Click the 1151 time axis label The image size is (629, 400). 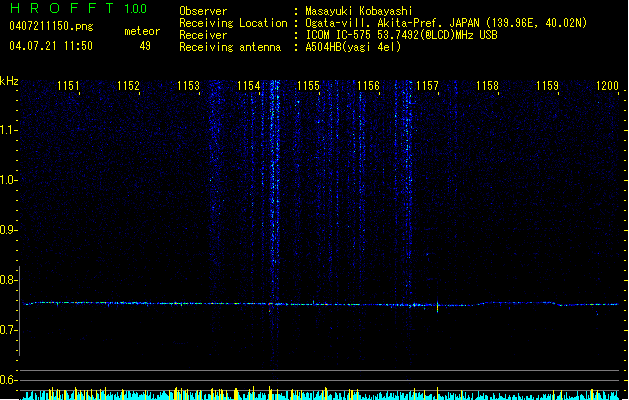[69, 86]
